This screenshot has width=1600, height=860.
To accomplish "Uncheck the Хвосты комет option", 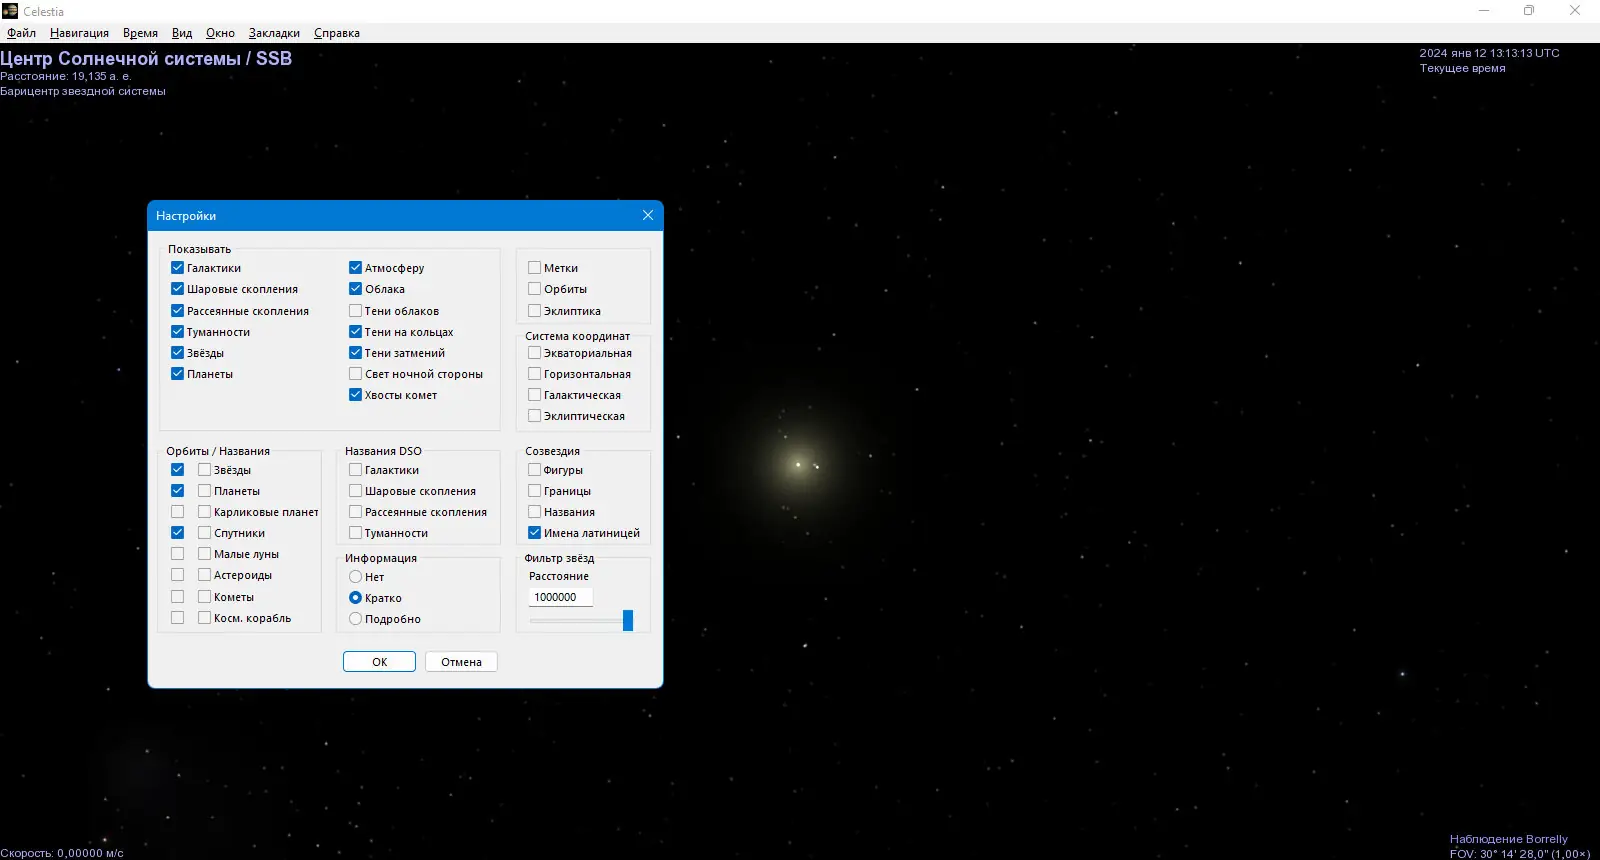I will [x=355, y=395].
